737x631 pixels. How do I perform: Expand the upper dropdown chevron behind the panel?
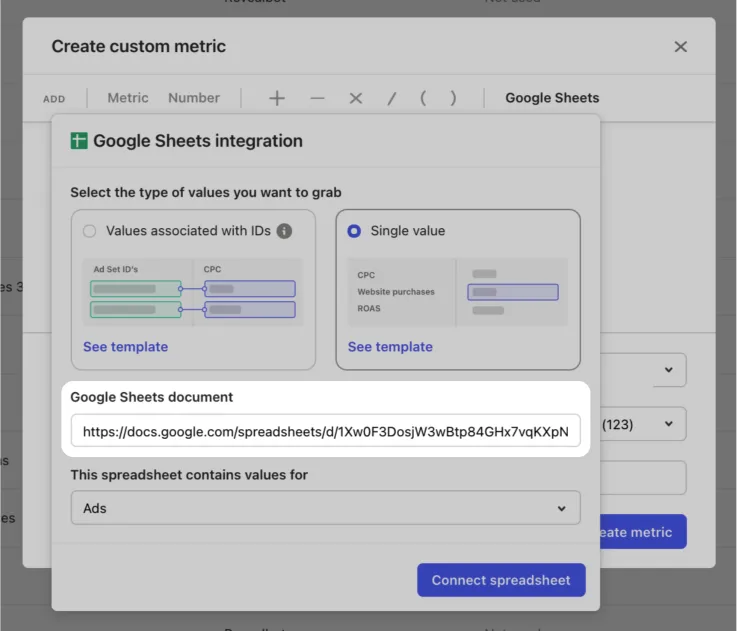pyautogui.click(x=668, y=370)
